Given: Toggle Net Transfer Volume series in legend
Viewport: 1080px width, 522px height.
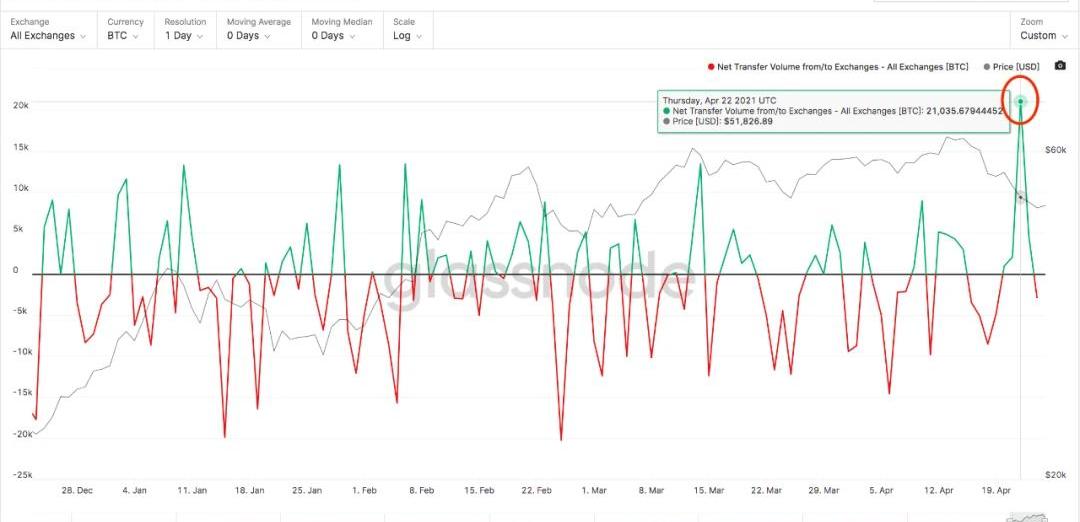Looking at the screenshot, I should [x=842, y=67].
